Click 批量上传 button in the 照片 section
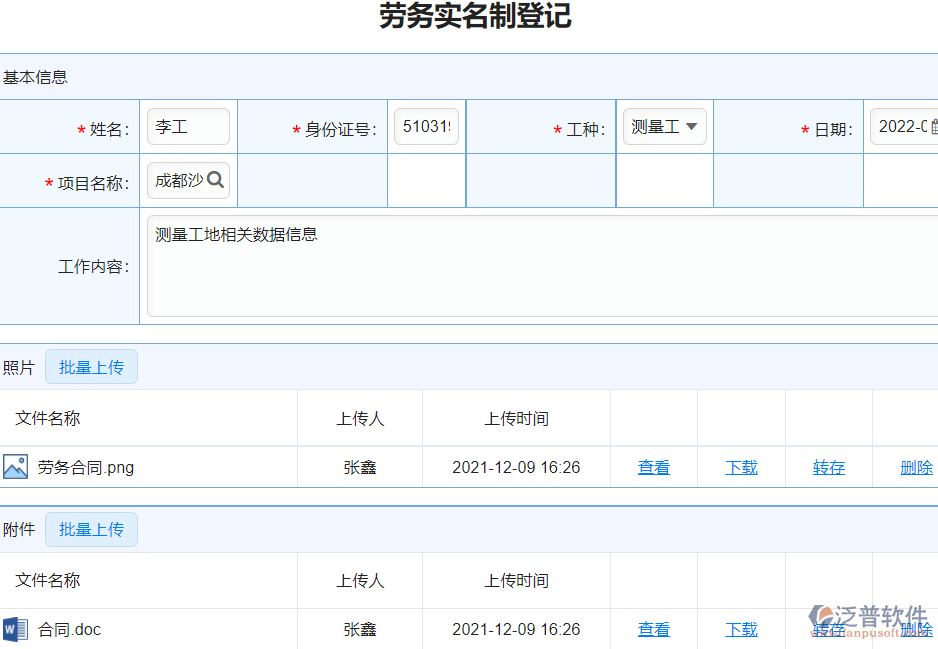This screenshot has height=649, width=938. tap(91, 366)
